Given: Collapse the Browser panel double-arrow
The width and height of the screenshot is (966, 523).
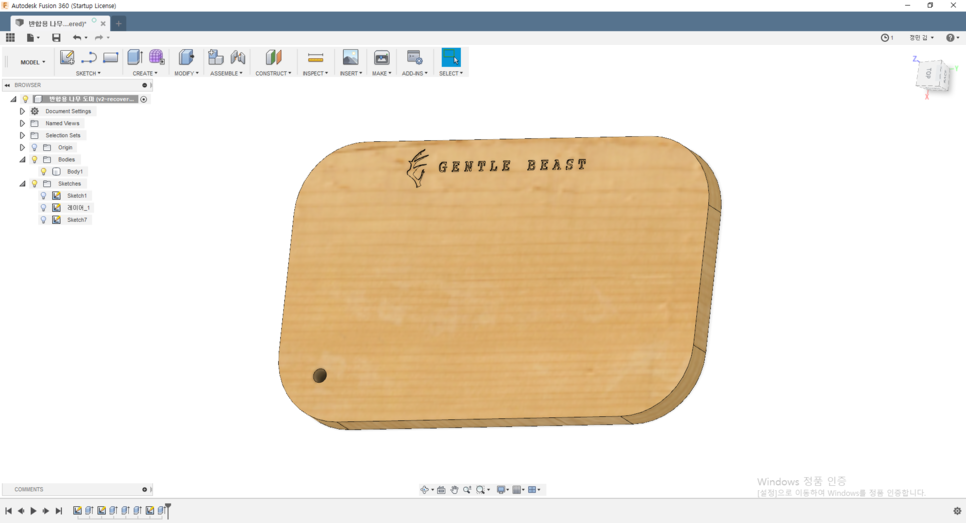Looking at the screenshot, I should tap(7, 85).
